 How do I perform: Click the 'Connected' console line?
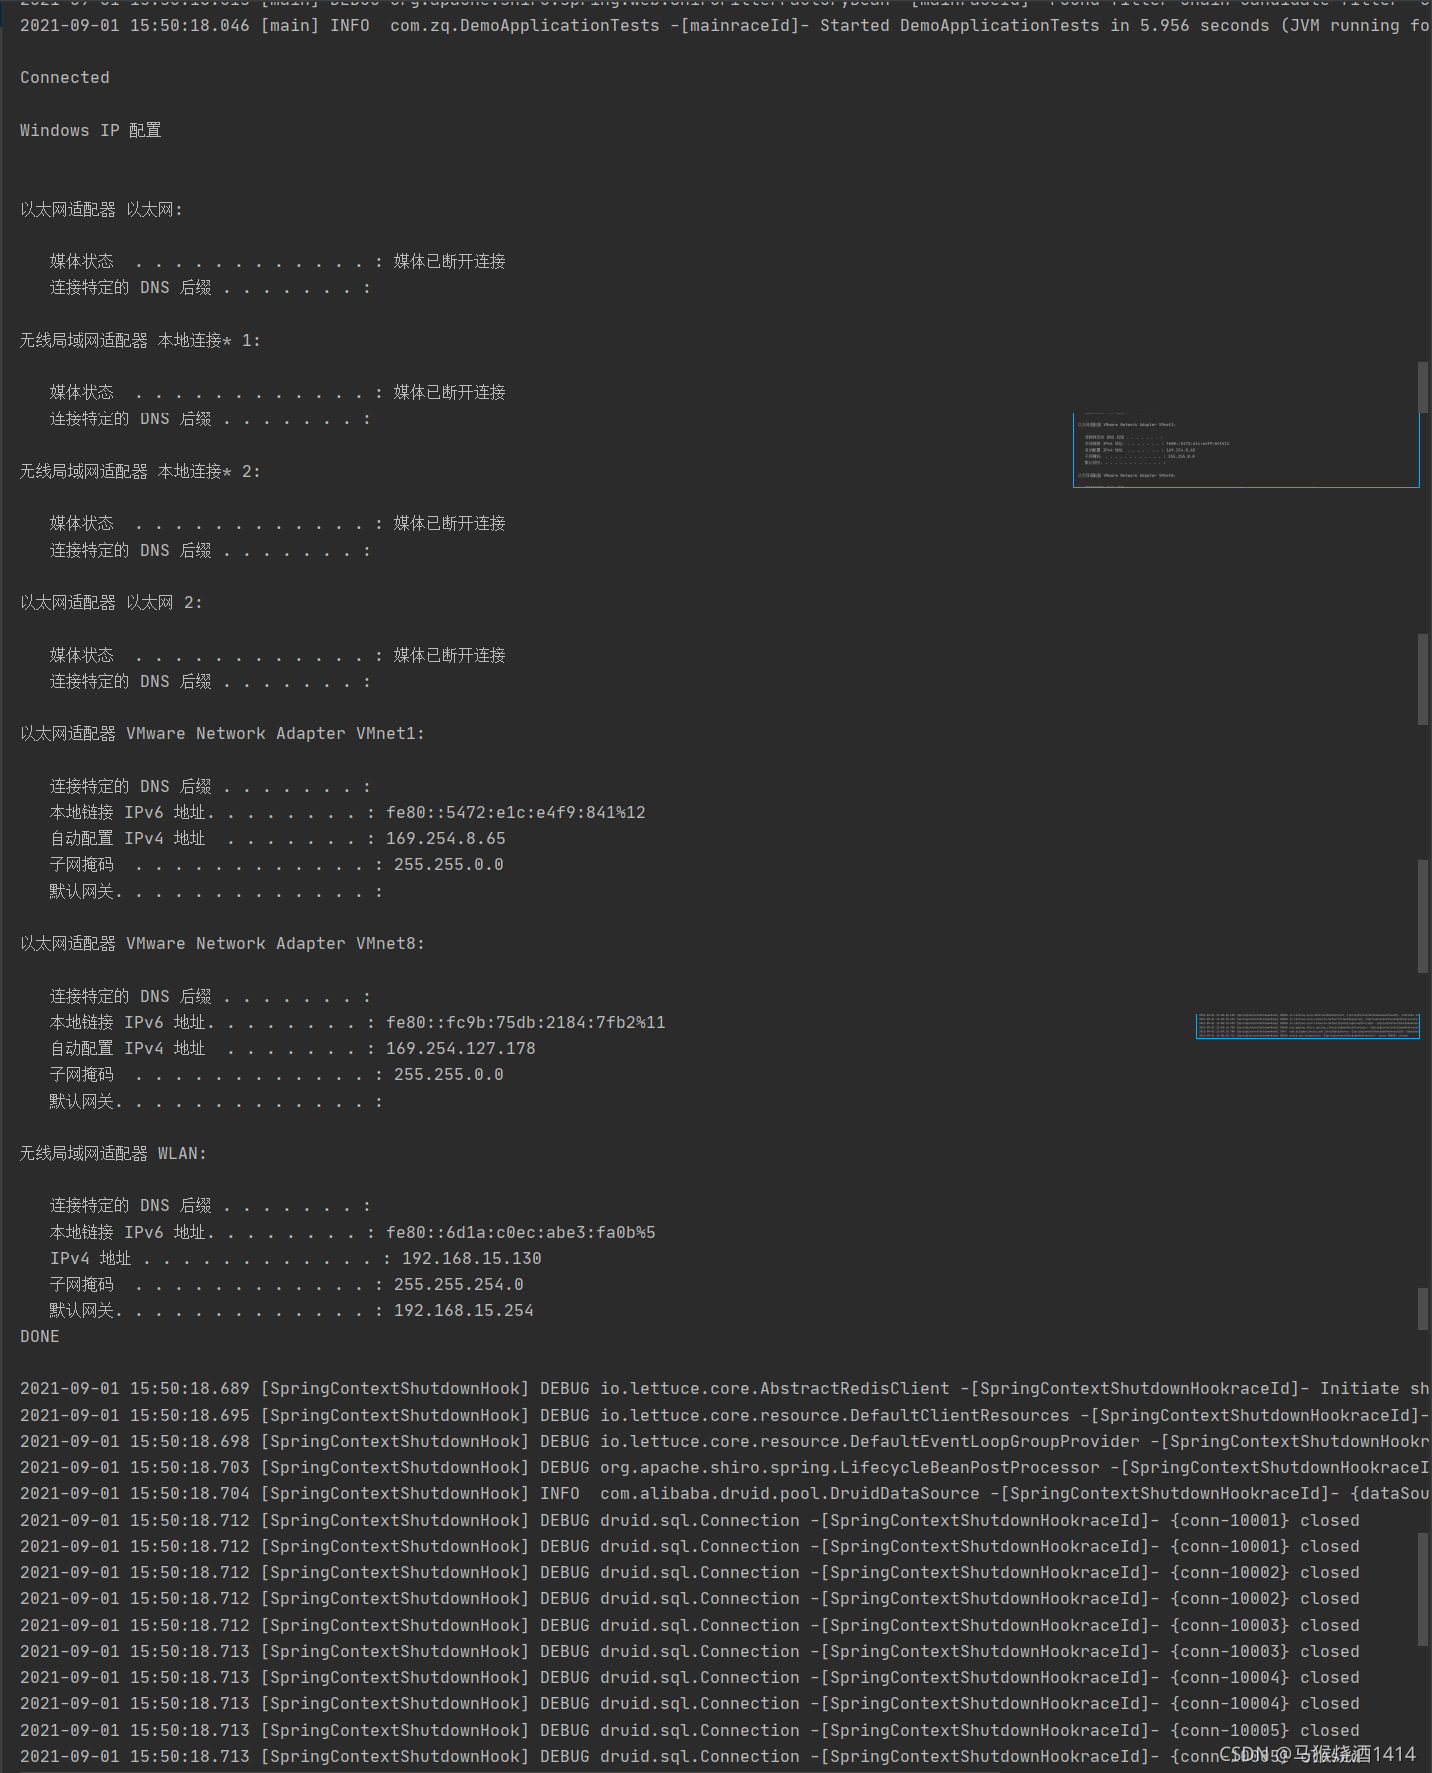65,78
